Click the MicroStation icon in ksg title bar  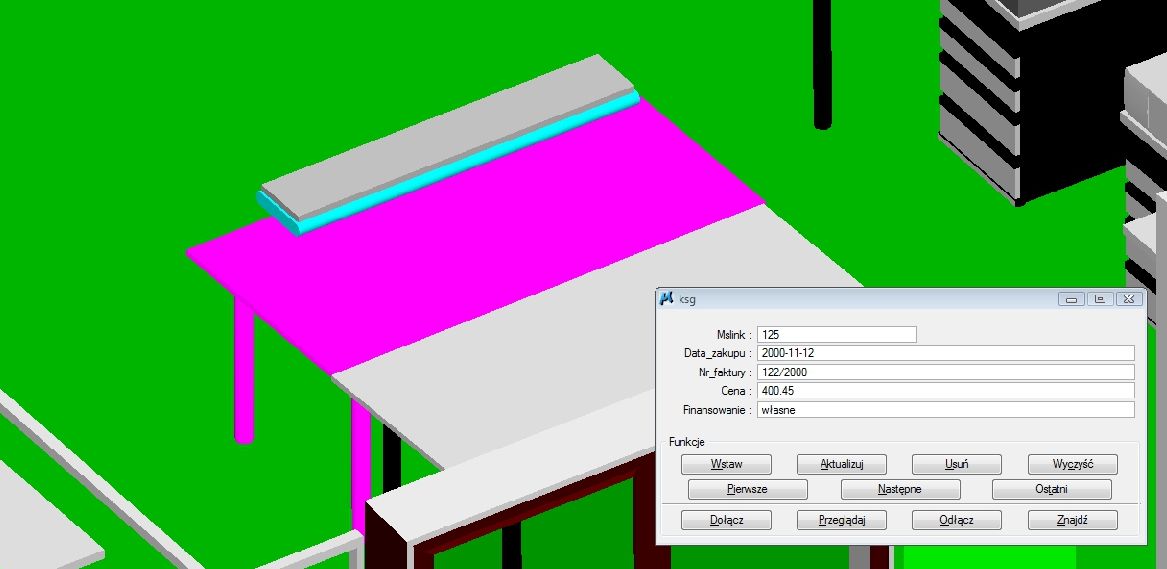click(667, 299)
